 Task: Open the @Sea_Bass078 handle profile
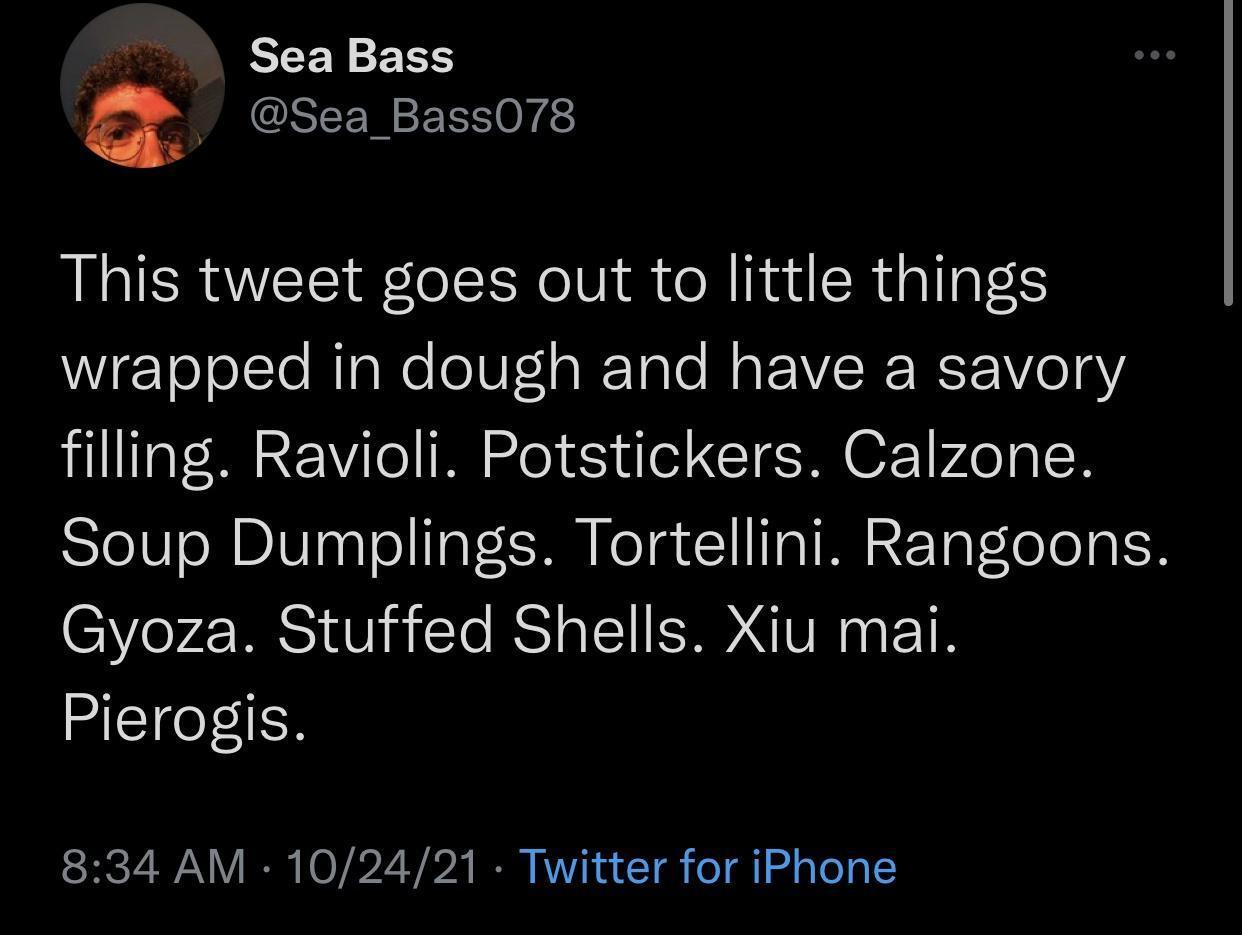(412, 117)
